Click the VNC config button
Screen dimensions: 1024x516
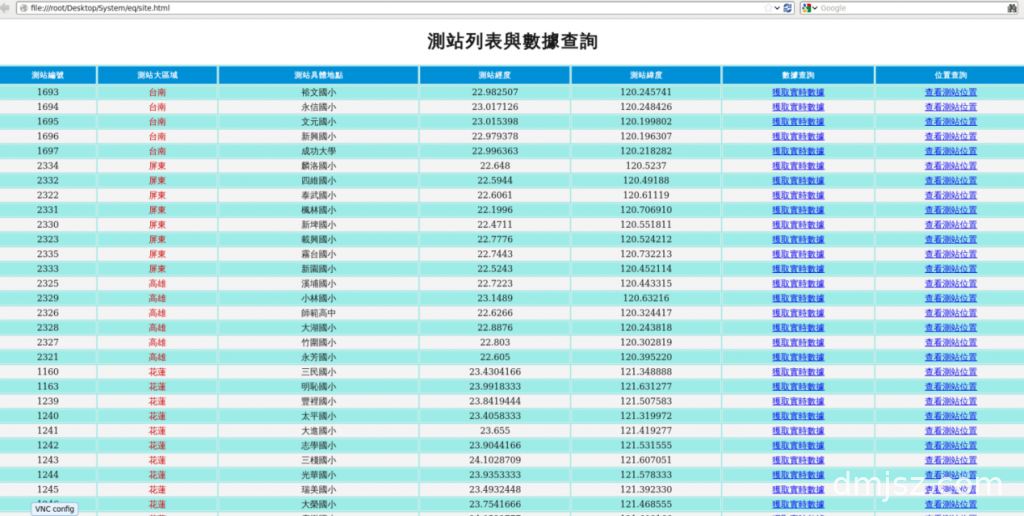tap(54, 508)
